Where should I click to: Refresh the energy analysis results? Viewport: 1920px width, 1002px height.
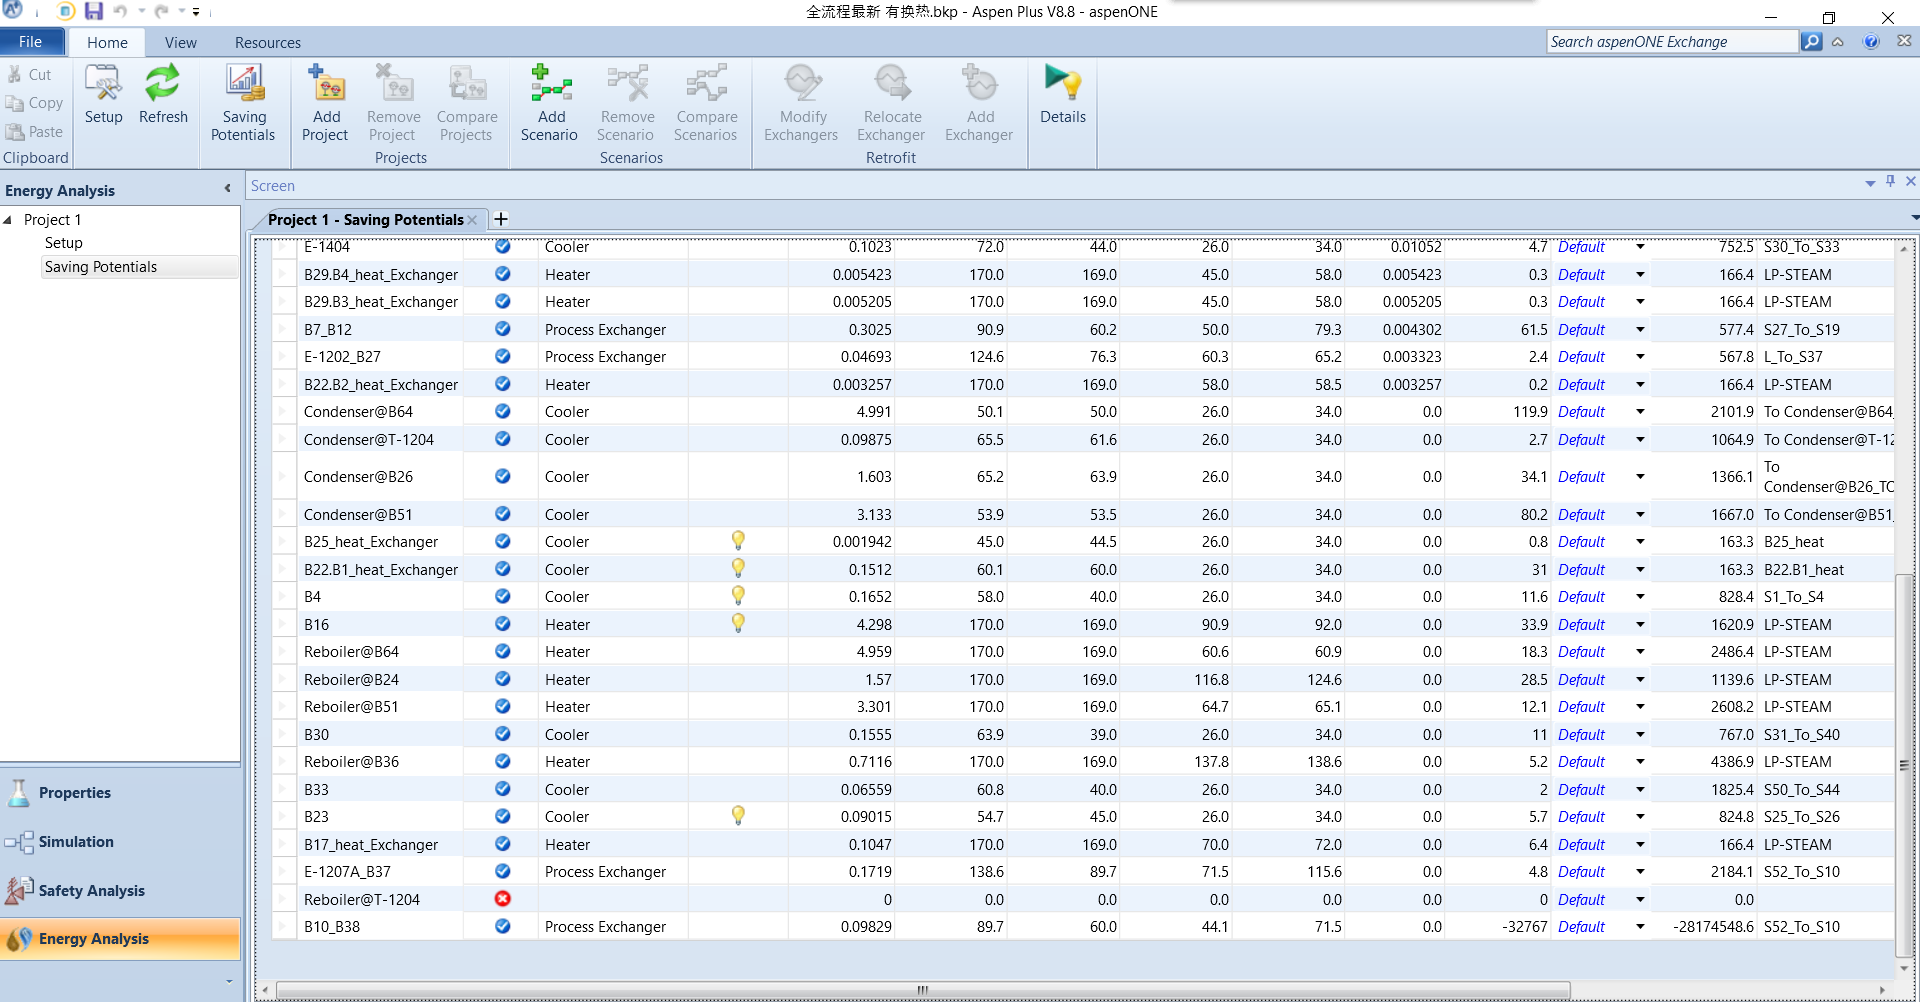click(163, 95)
